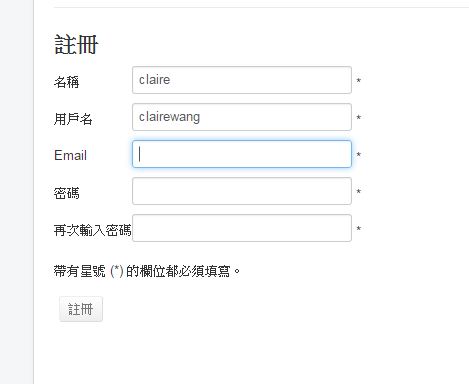
Task: Click the 用戶名 field label
Action: pyautogui.click(x=73, y=119)
